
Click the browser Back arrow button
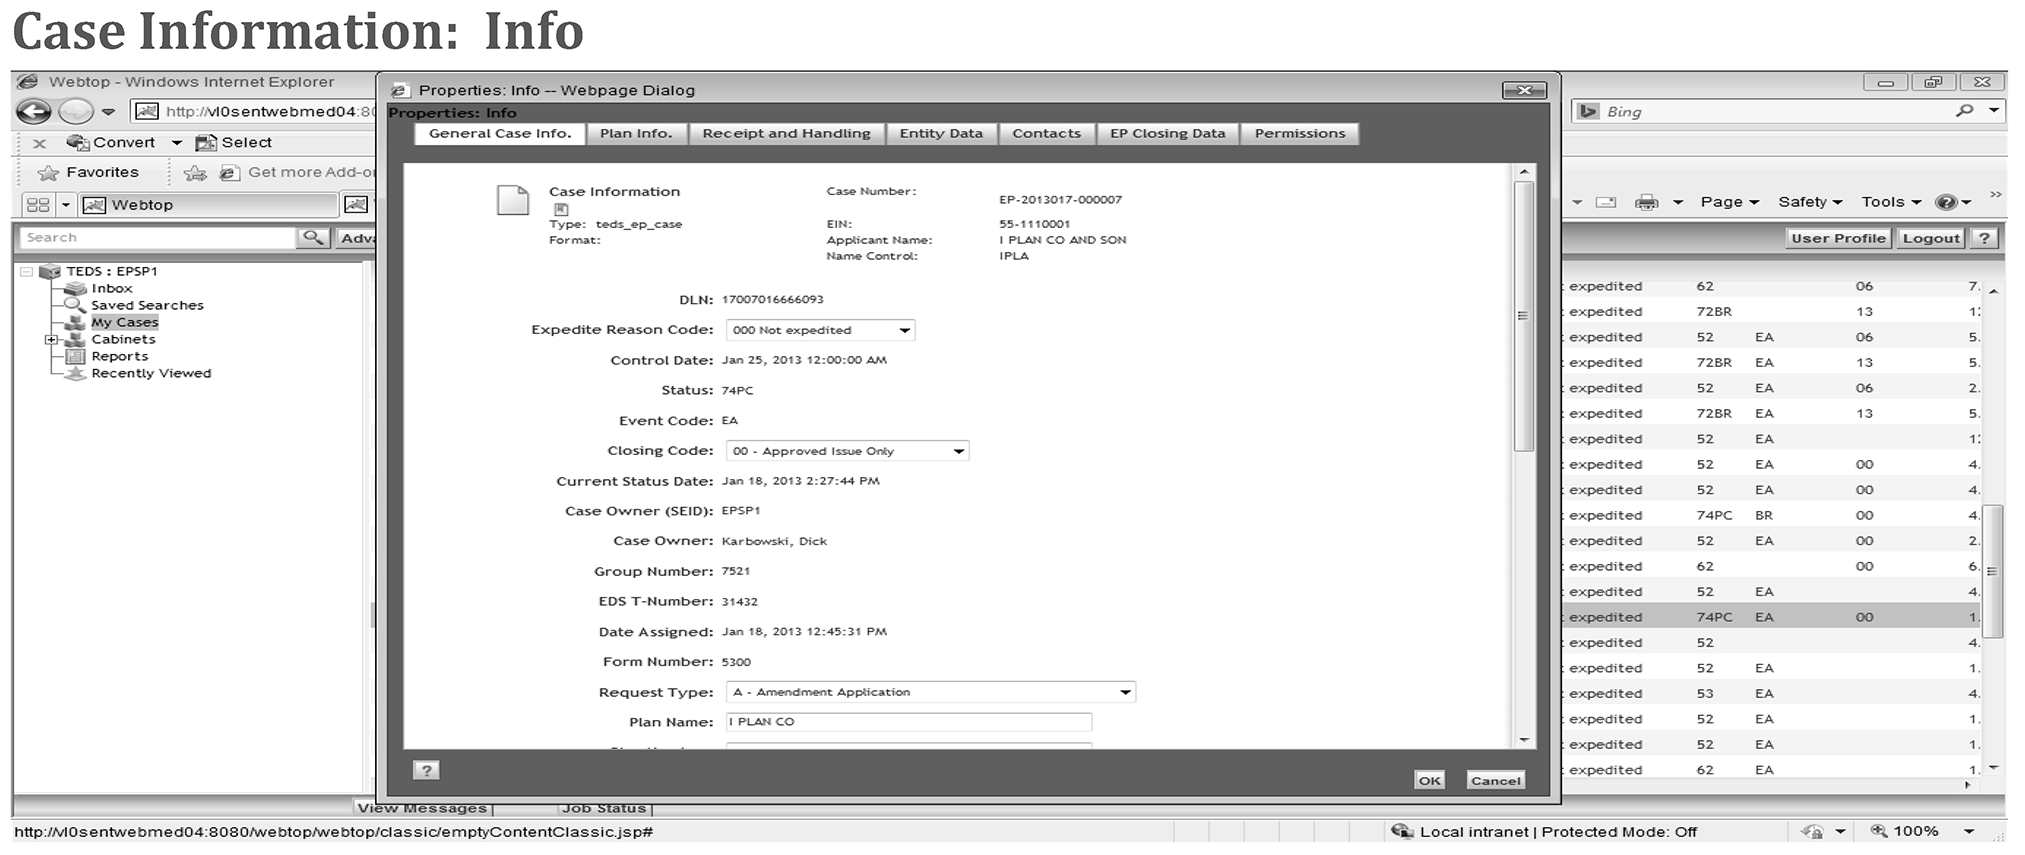tap(34, 111)
